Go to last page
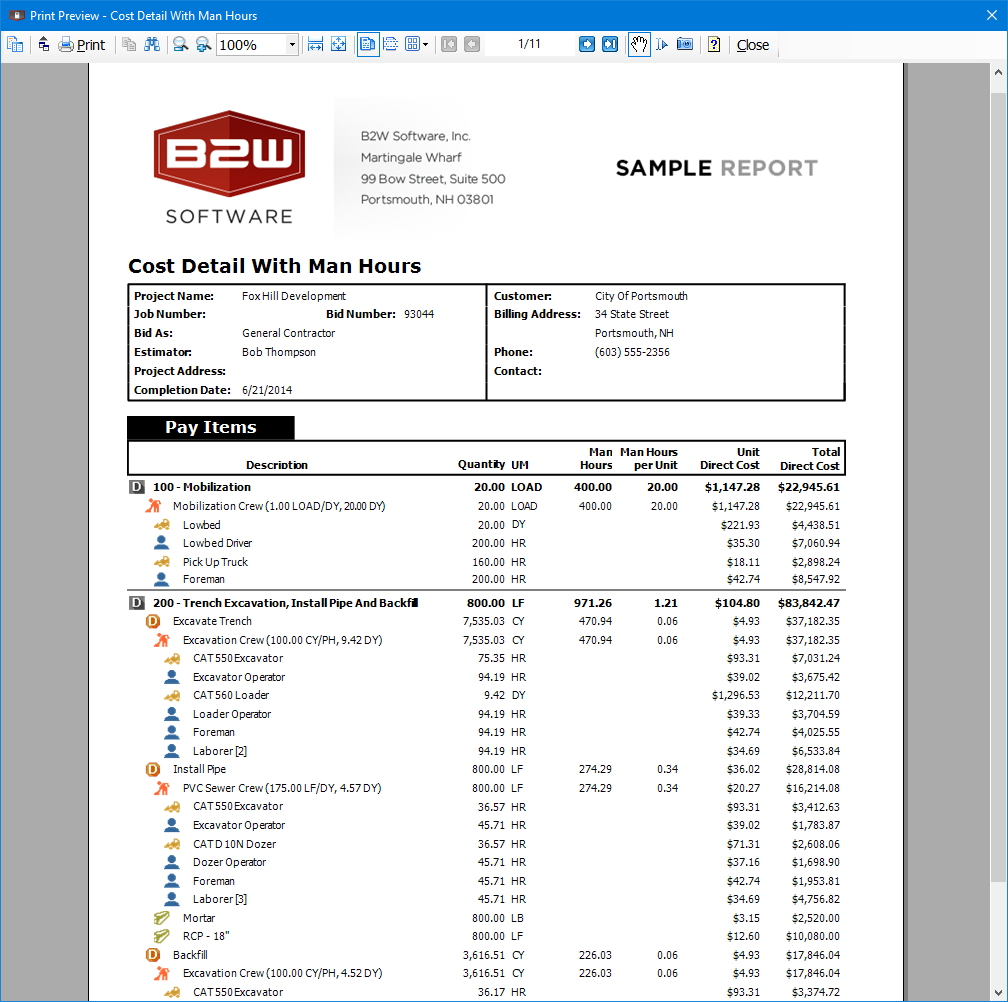The width and height of the screenshot is (1008, 1002). click(x=609, y=44)
